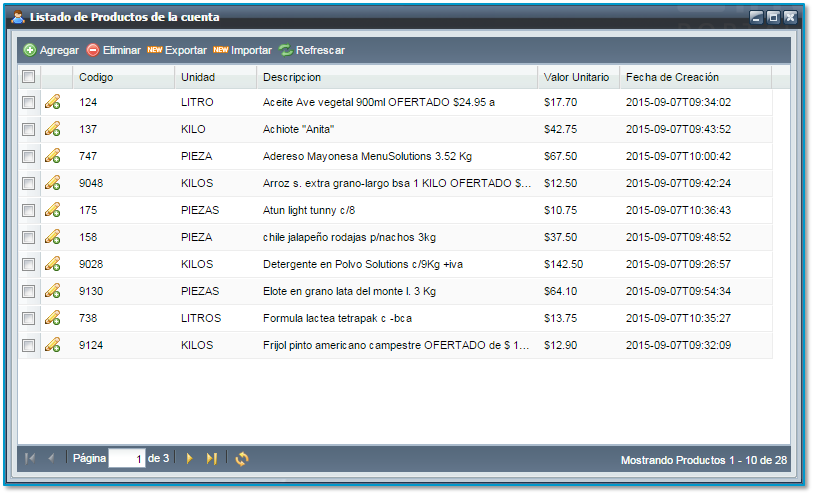Click the $42.75 unit value cell
This screenshot has height=495, width=814.
tap(560, 129)
